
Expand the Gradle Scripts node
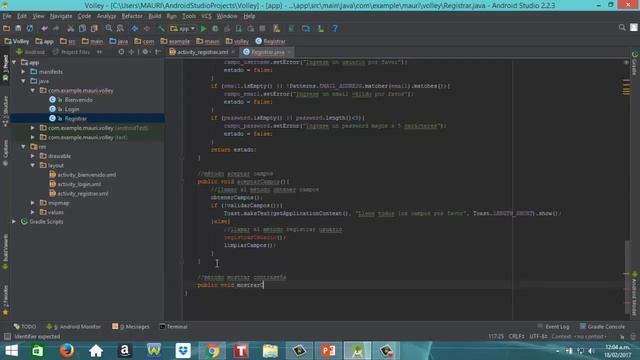point(14,222)
